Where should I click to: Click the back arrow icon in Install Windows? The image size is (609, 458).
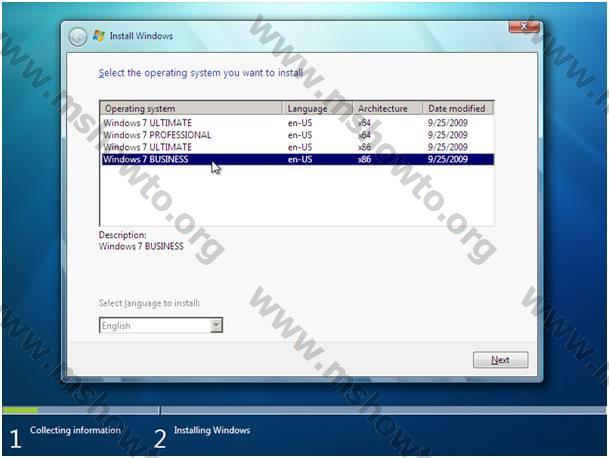point(78,37)
